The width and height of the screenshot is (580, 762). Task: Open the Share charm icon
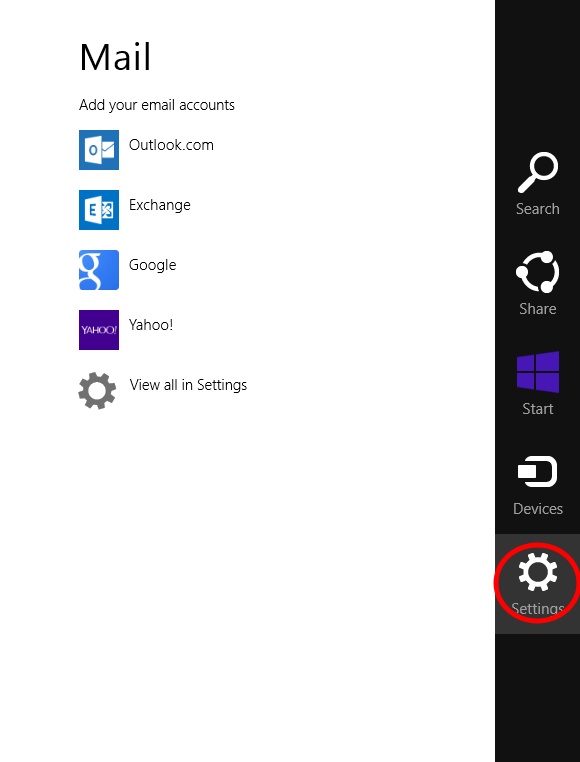[538, 272]
